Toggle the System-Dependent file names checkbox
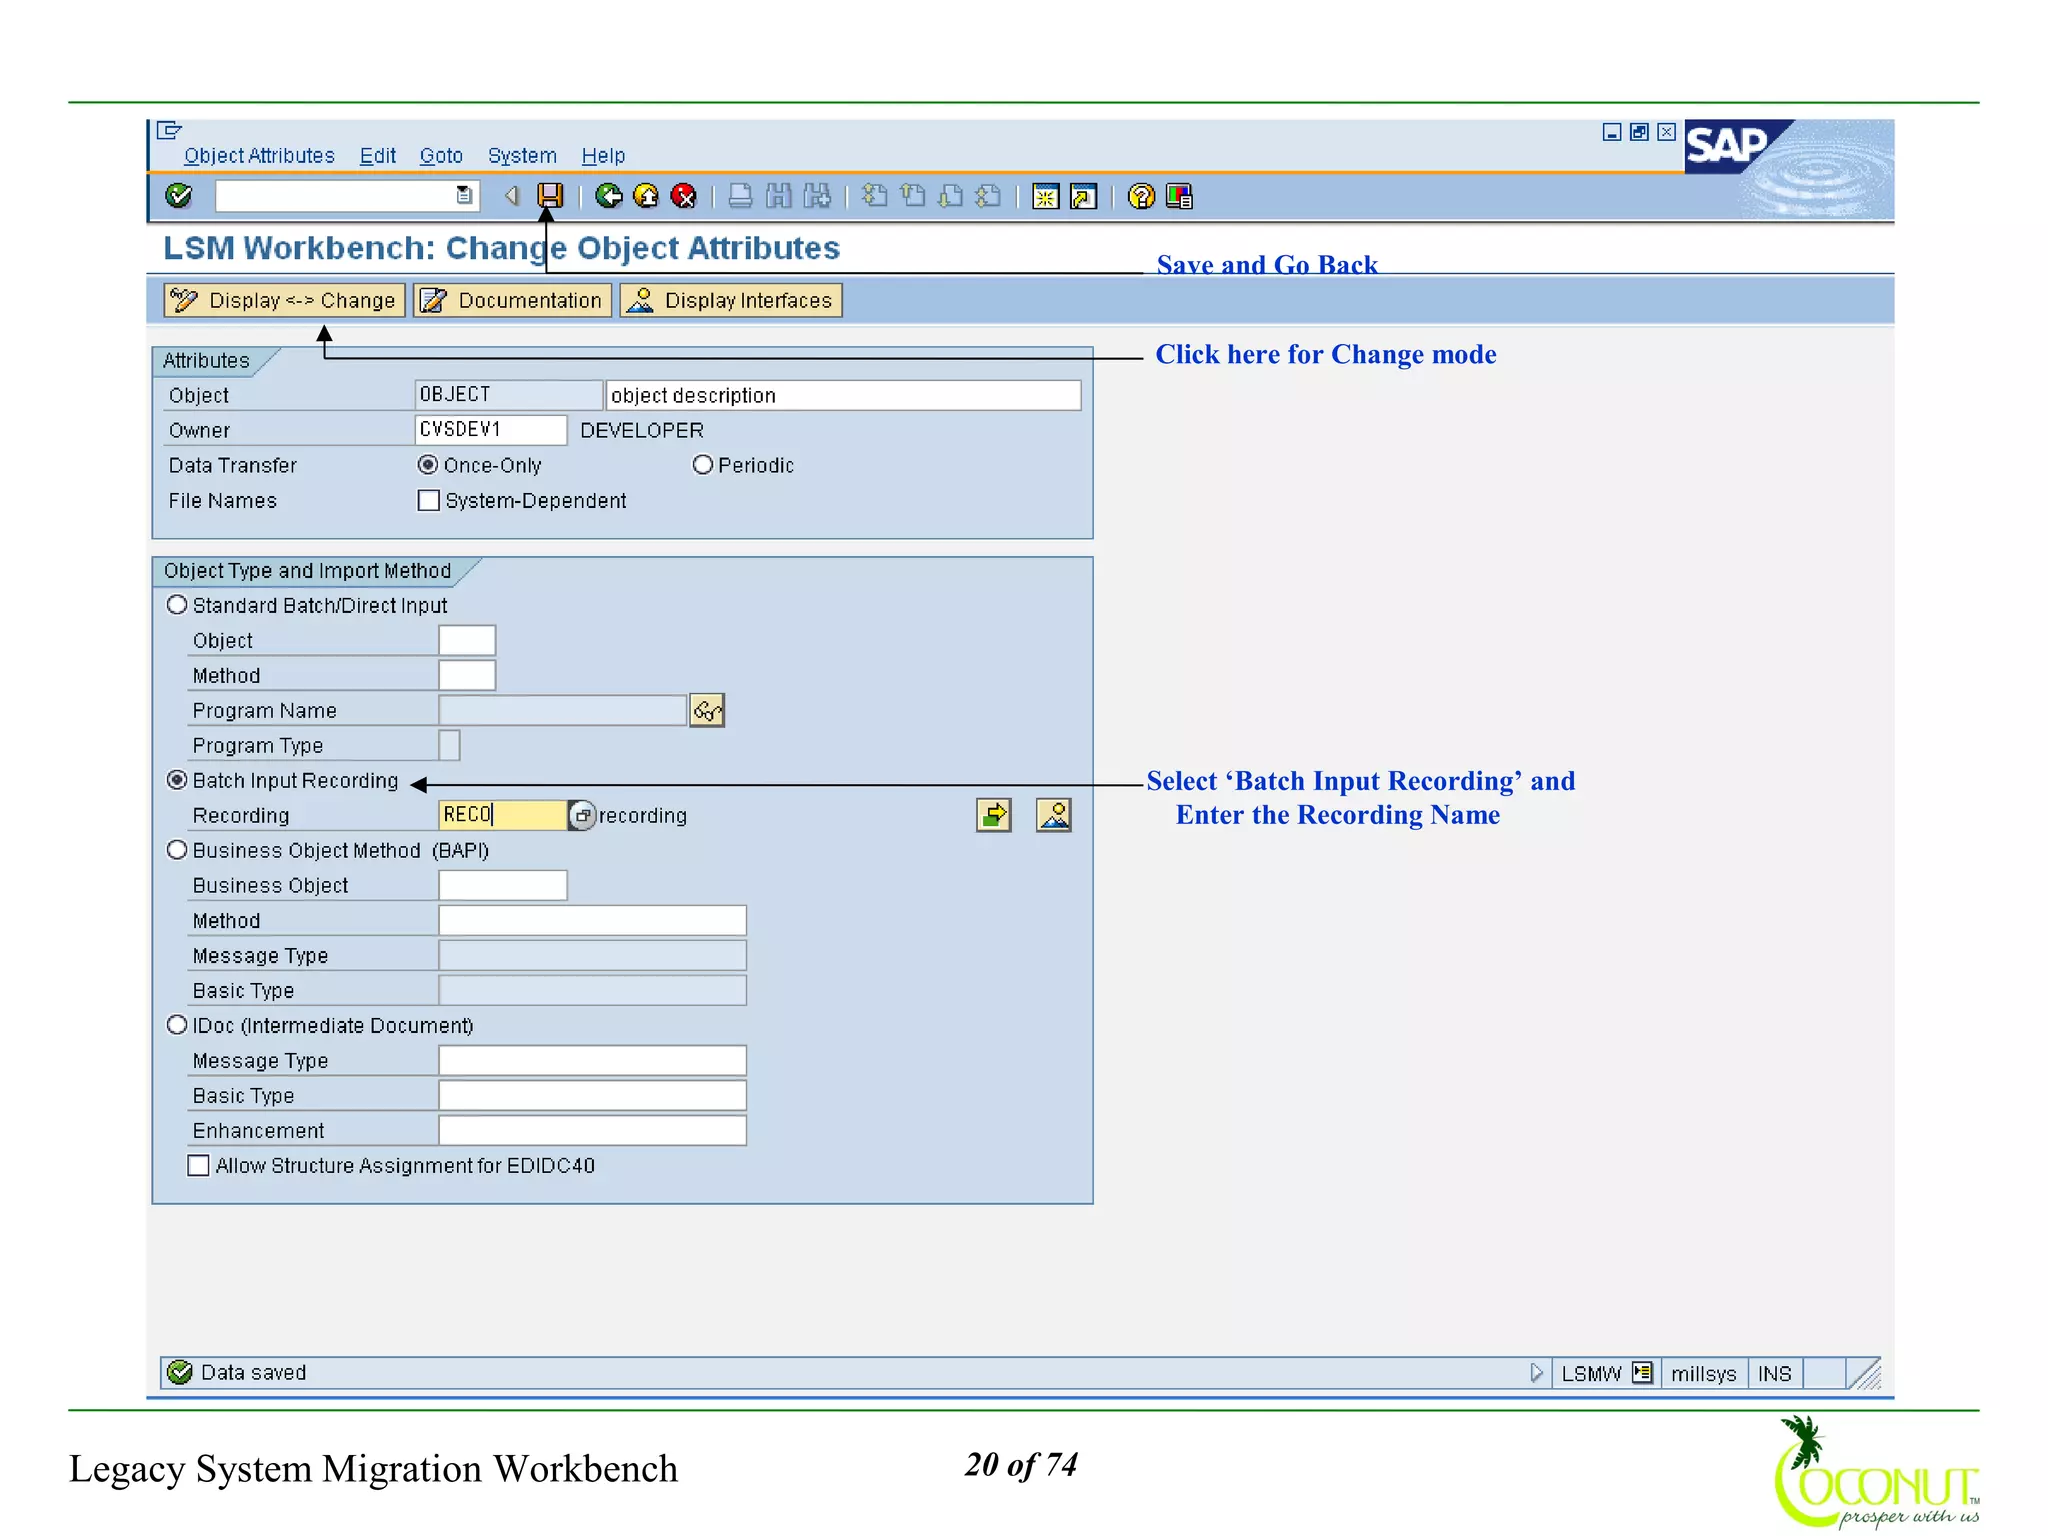The image size is (2048, 1536). click(428, 500)
